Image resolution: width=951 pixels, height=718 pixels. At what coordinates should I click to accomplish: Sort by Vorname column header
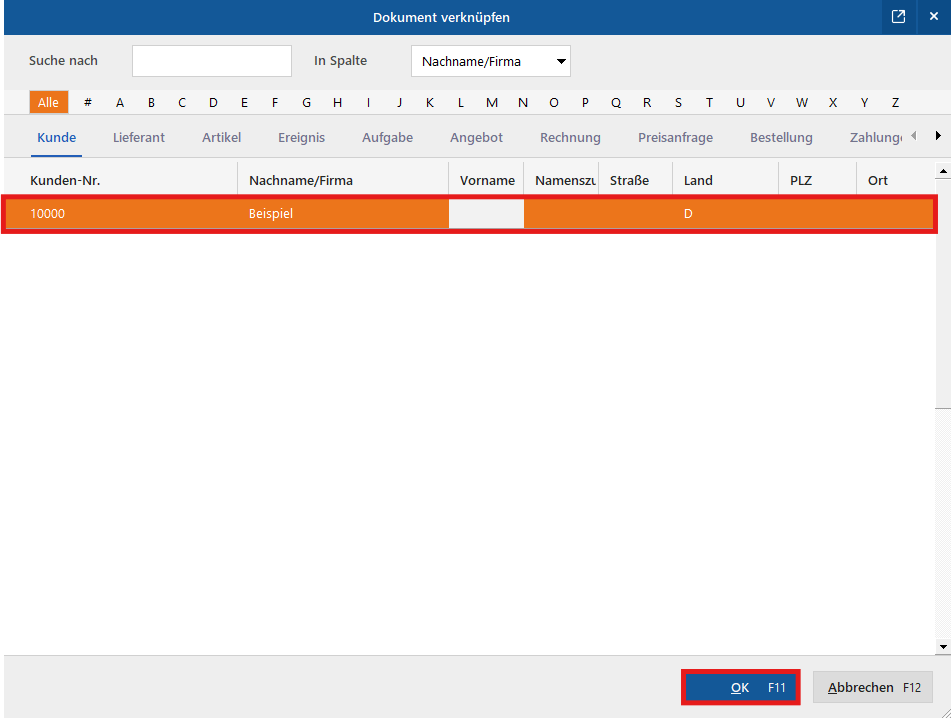coord(486,180)
